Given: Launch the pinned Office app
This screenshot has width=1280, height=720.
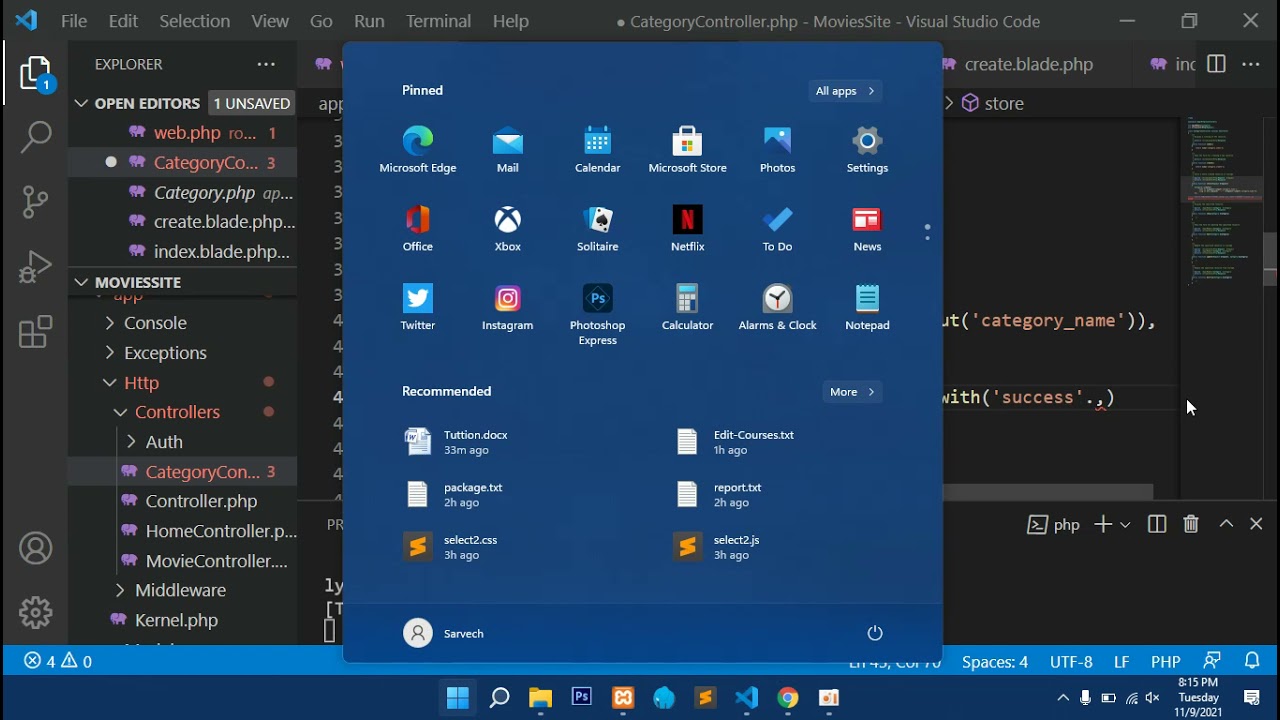Looking at the screenshot, I should [418, 229].
